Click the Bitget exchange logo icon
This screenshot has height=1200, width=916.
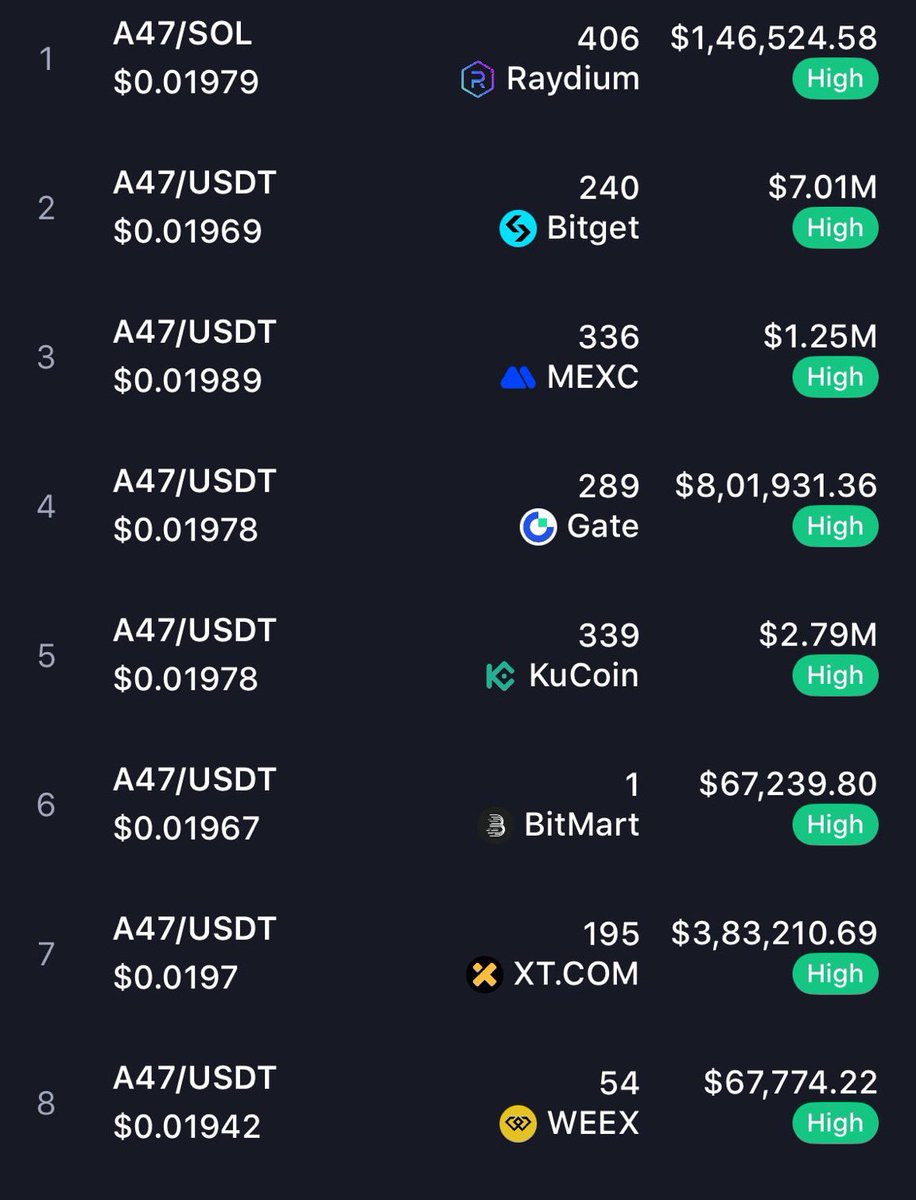tap(518, 229)
